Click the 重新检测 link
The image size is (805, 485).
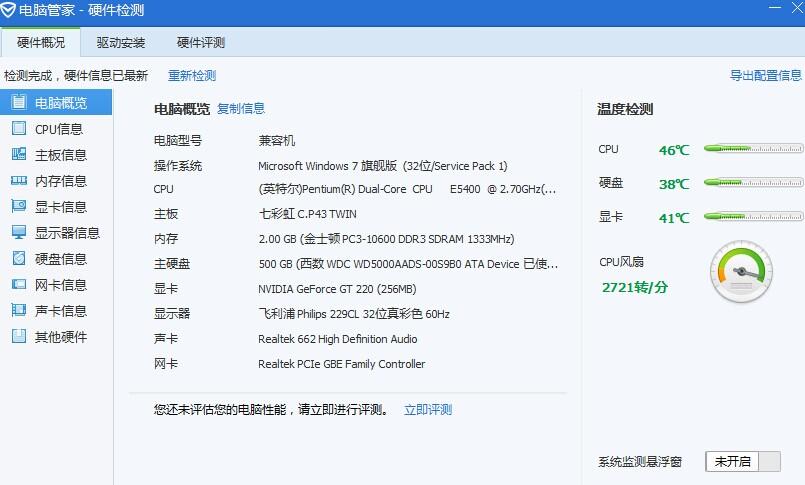point(192,75)
